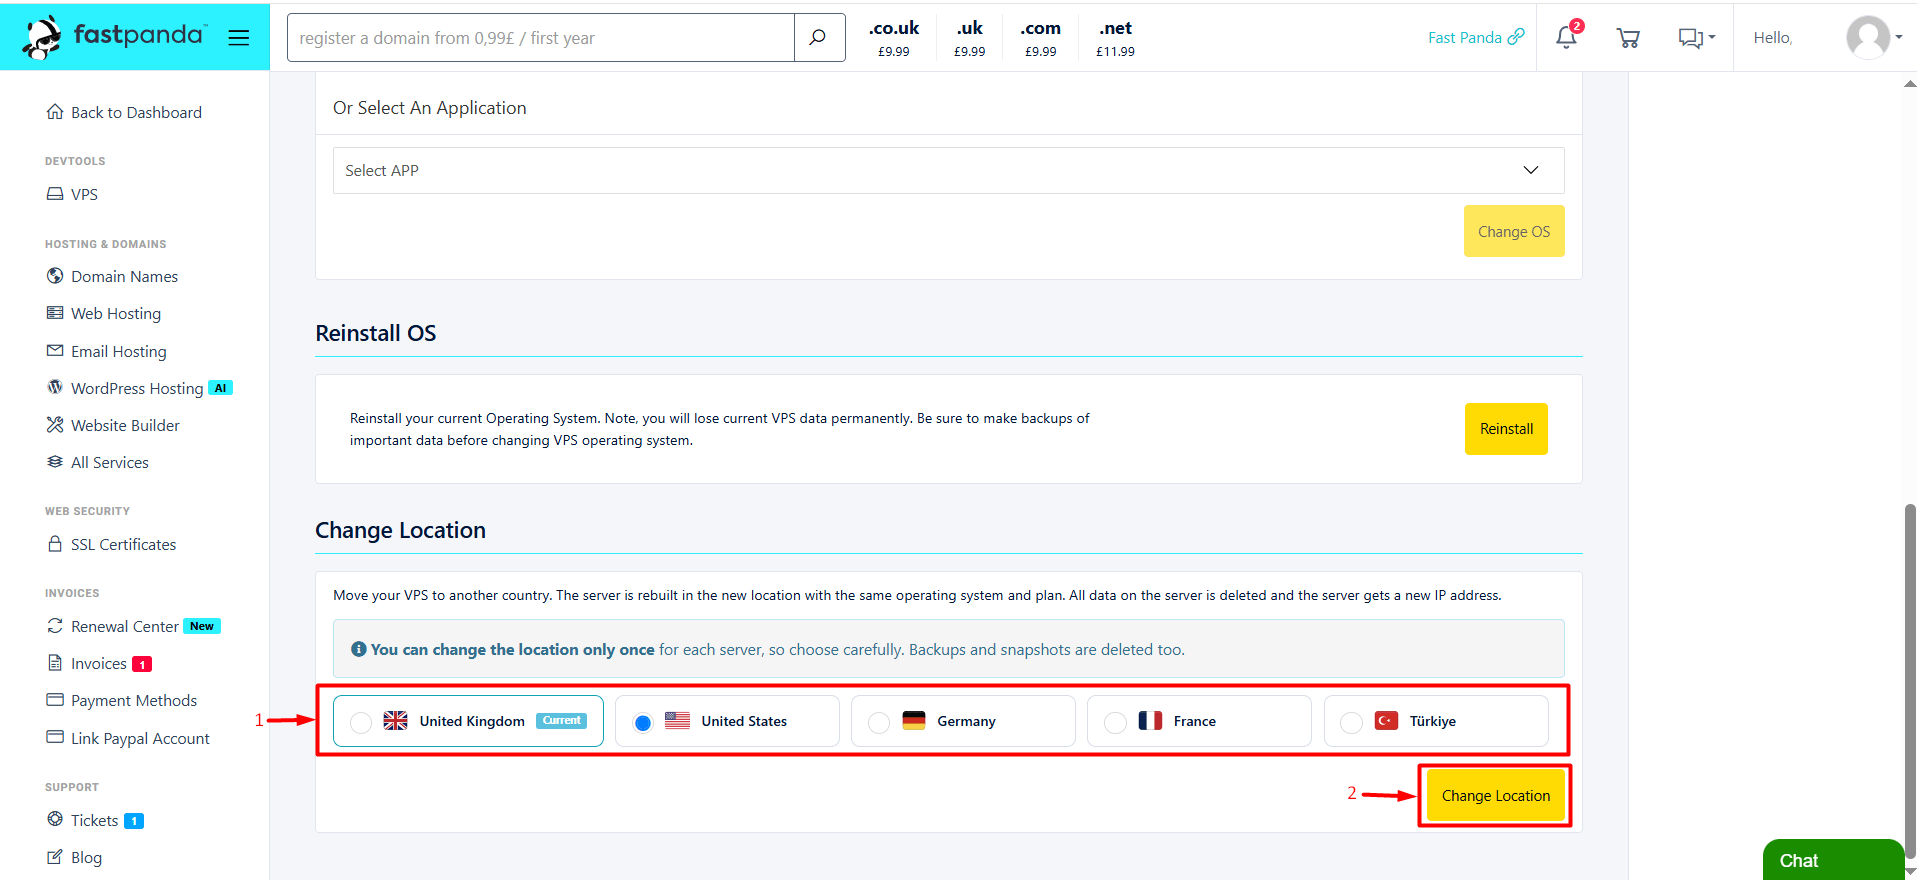The image size is (1917, 880).
Task: Open the chat messages dropdown icon
Action: (1696, 38)
